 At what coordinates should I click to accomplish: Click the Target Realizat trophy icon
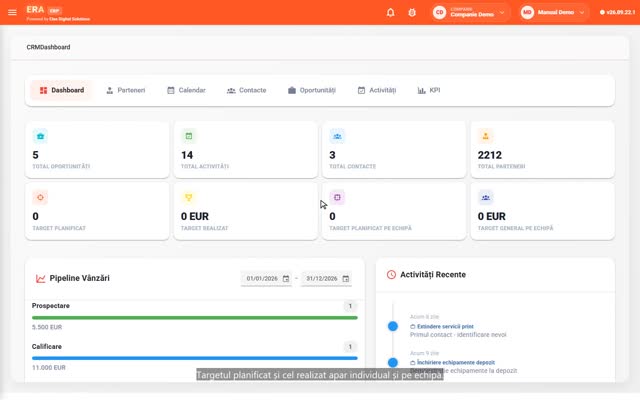189,198
